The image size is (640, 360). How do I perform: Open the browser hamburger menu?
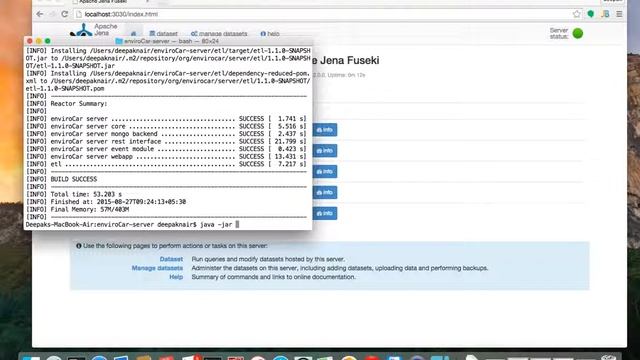[620, 14]
